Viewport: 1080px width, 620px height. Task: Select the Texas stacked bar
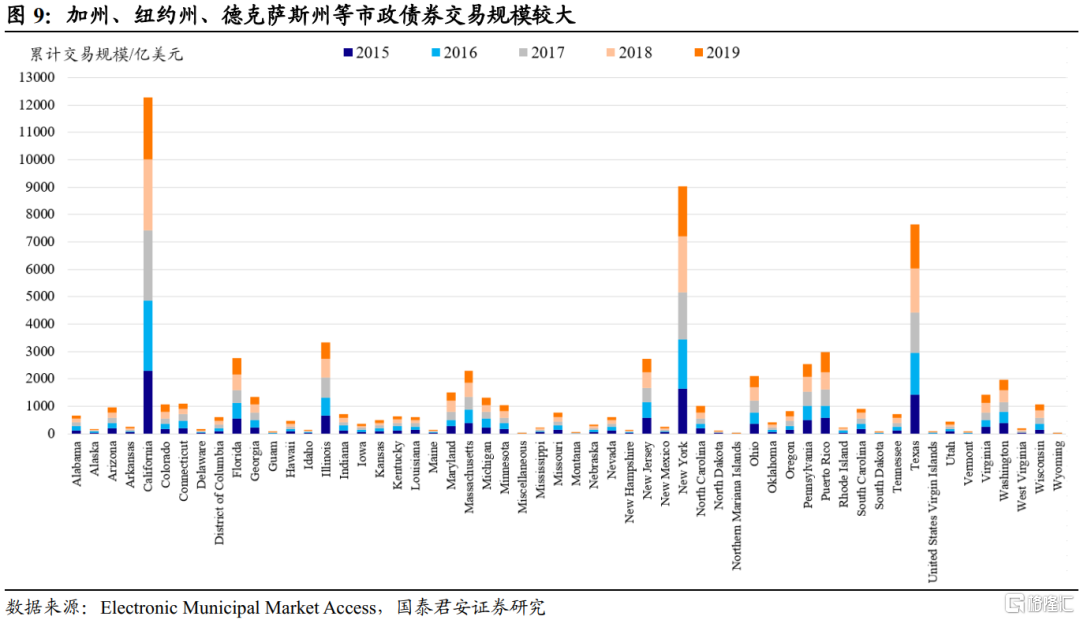click(x=915, y=329)
